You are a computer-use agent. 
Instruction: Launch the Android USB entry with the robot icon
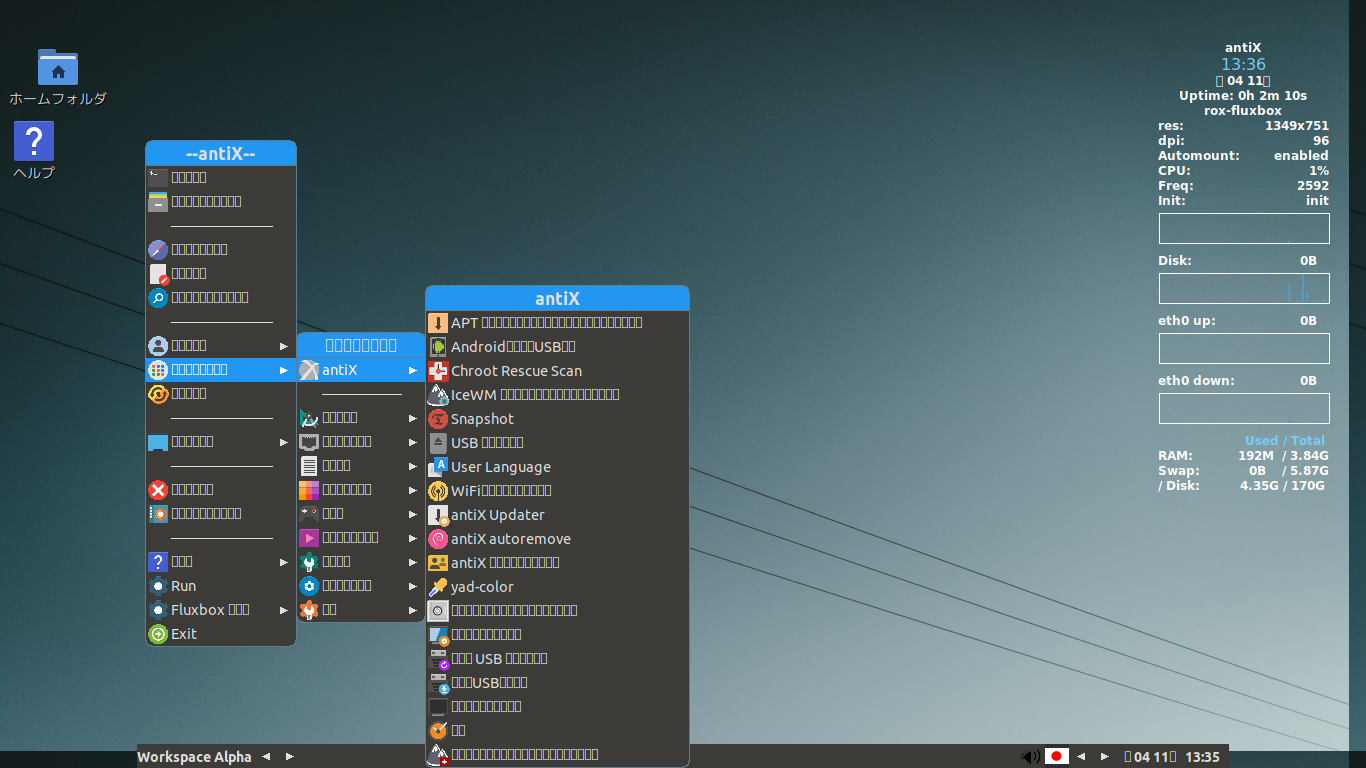(x=557, y=346)
